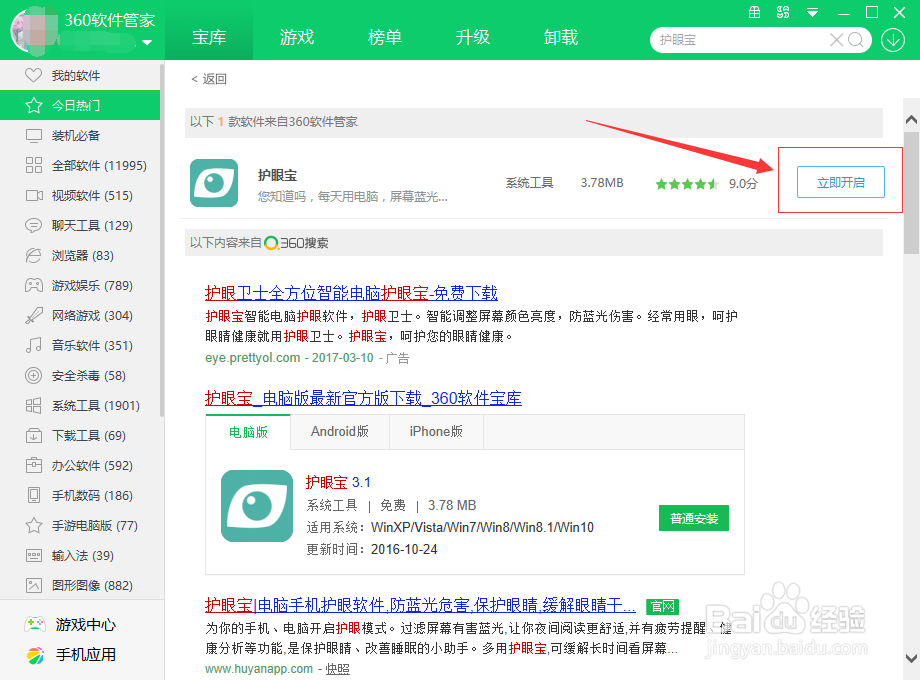The width and height of the screenshot is (920, 680).
Task: Click 普通安装 green button
Action: (x=694, y=518)
